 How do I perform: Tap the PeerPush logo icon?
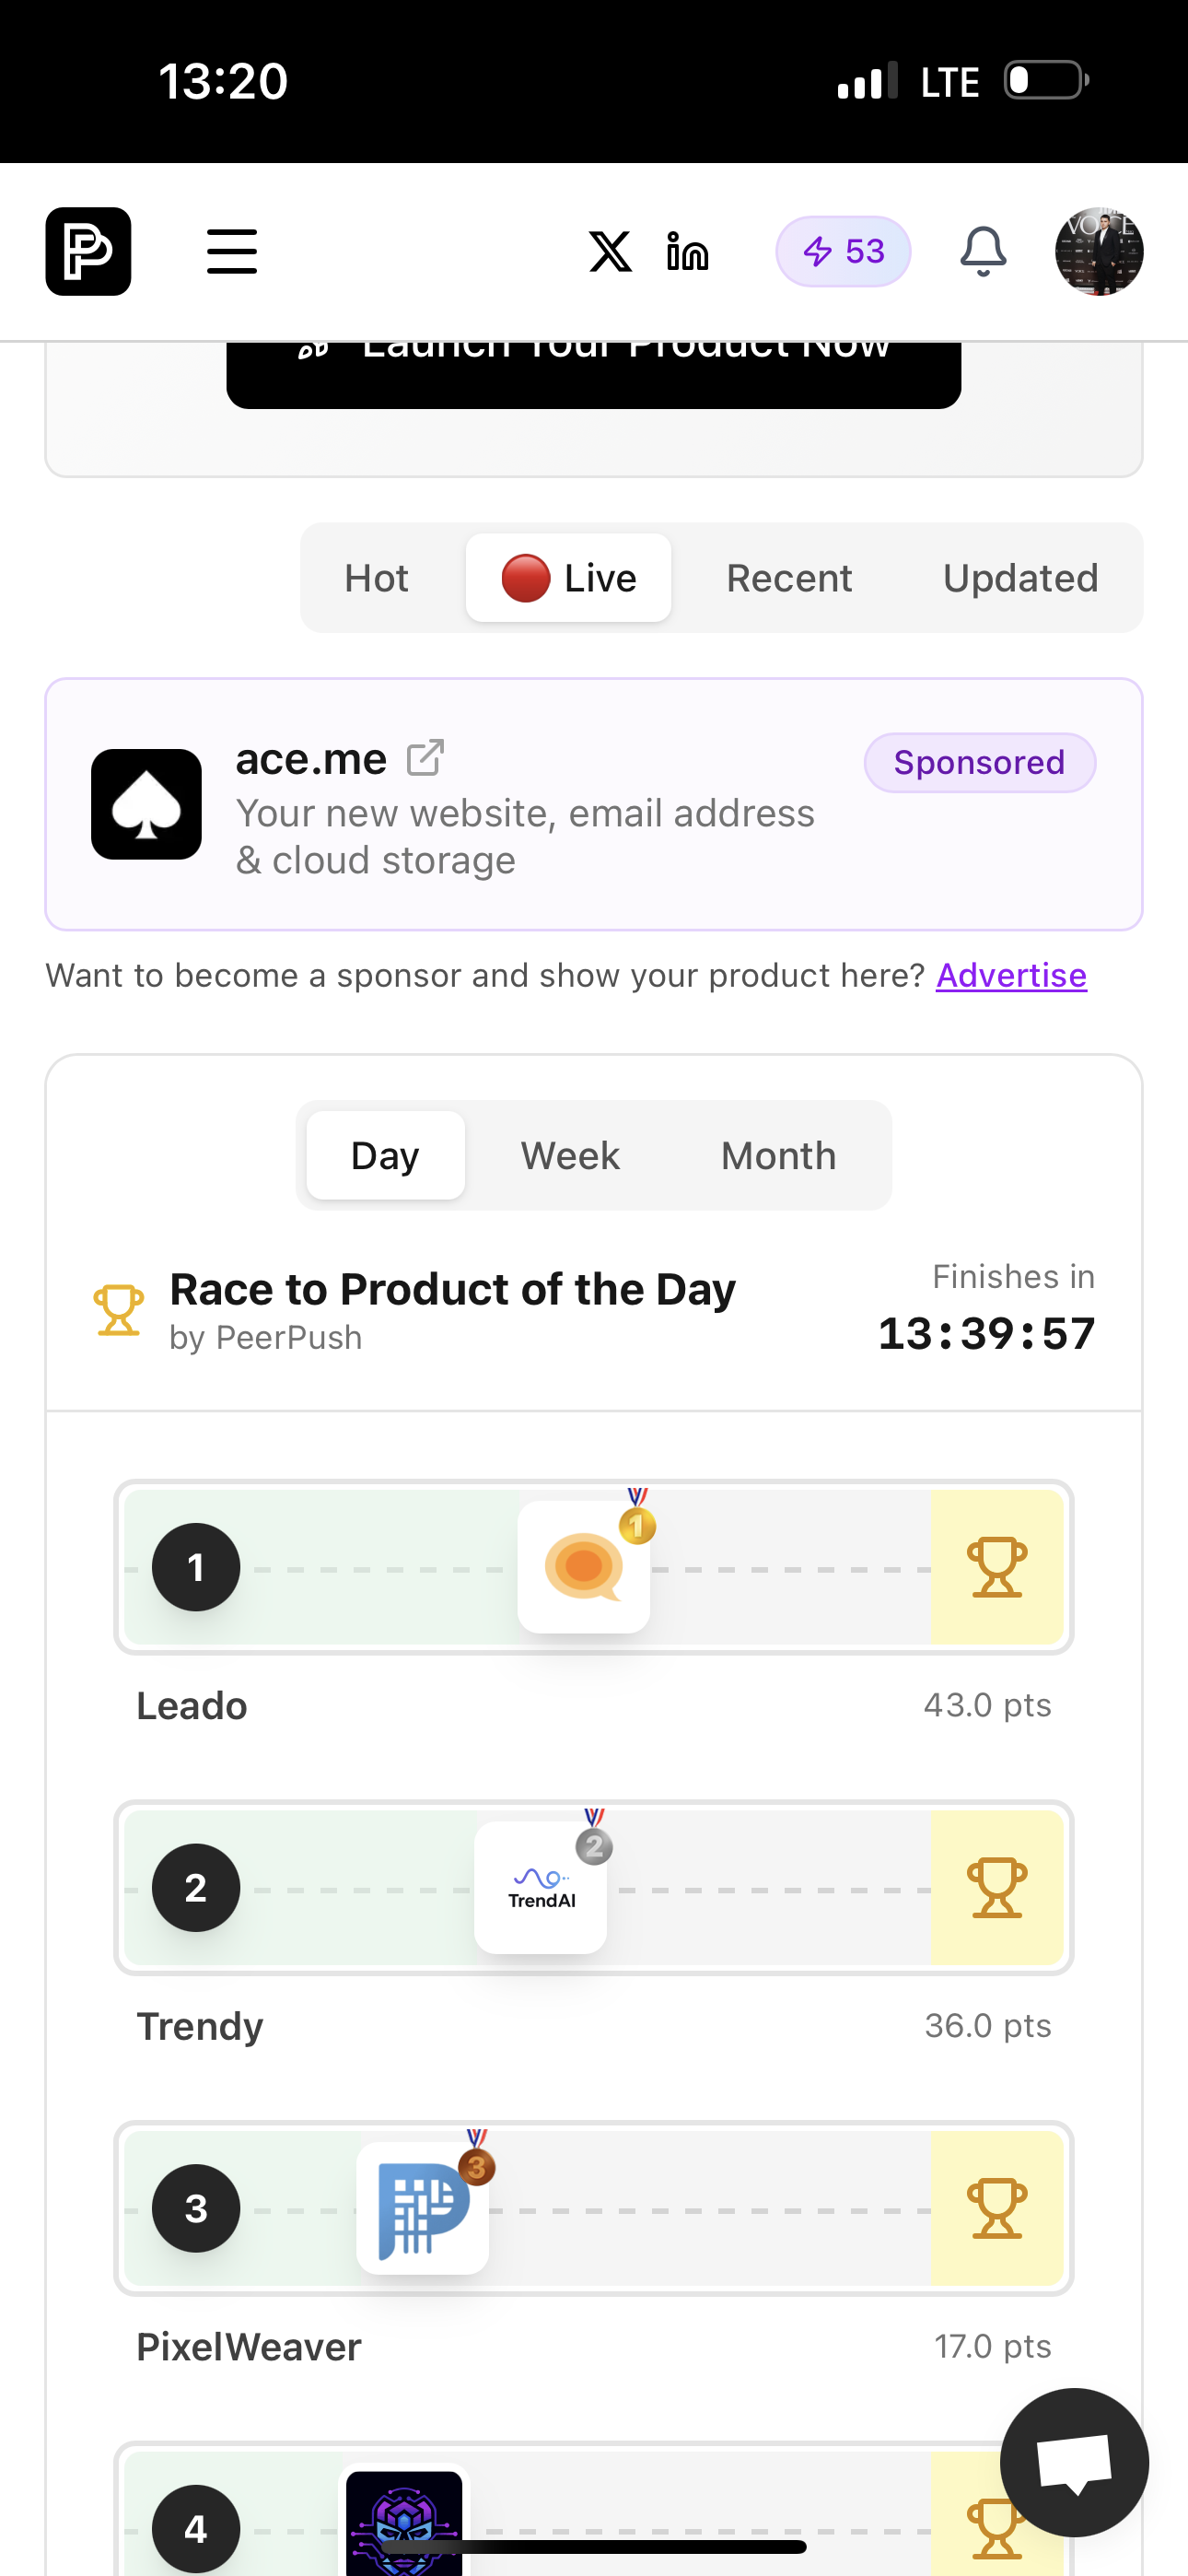[88, 251]
